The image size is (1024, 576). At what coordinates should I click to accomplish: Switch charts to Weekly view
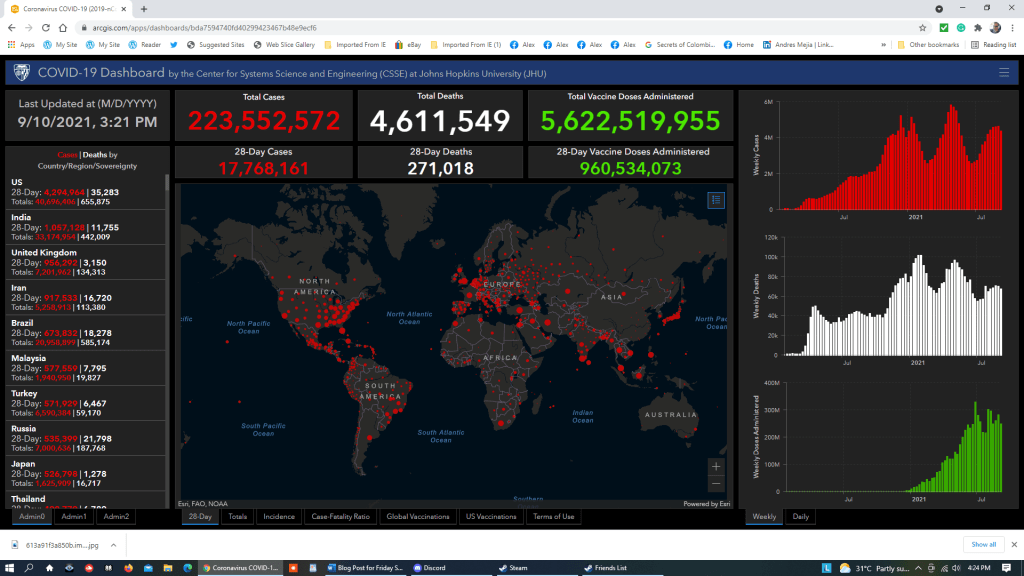pyautogui.click(x=764, y=517)
